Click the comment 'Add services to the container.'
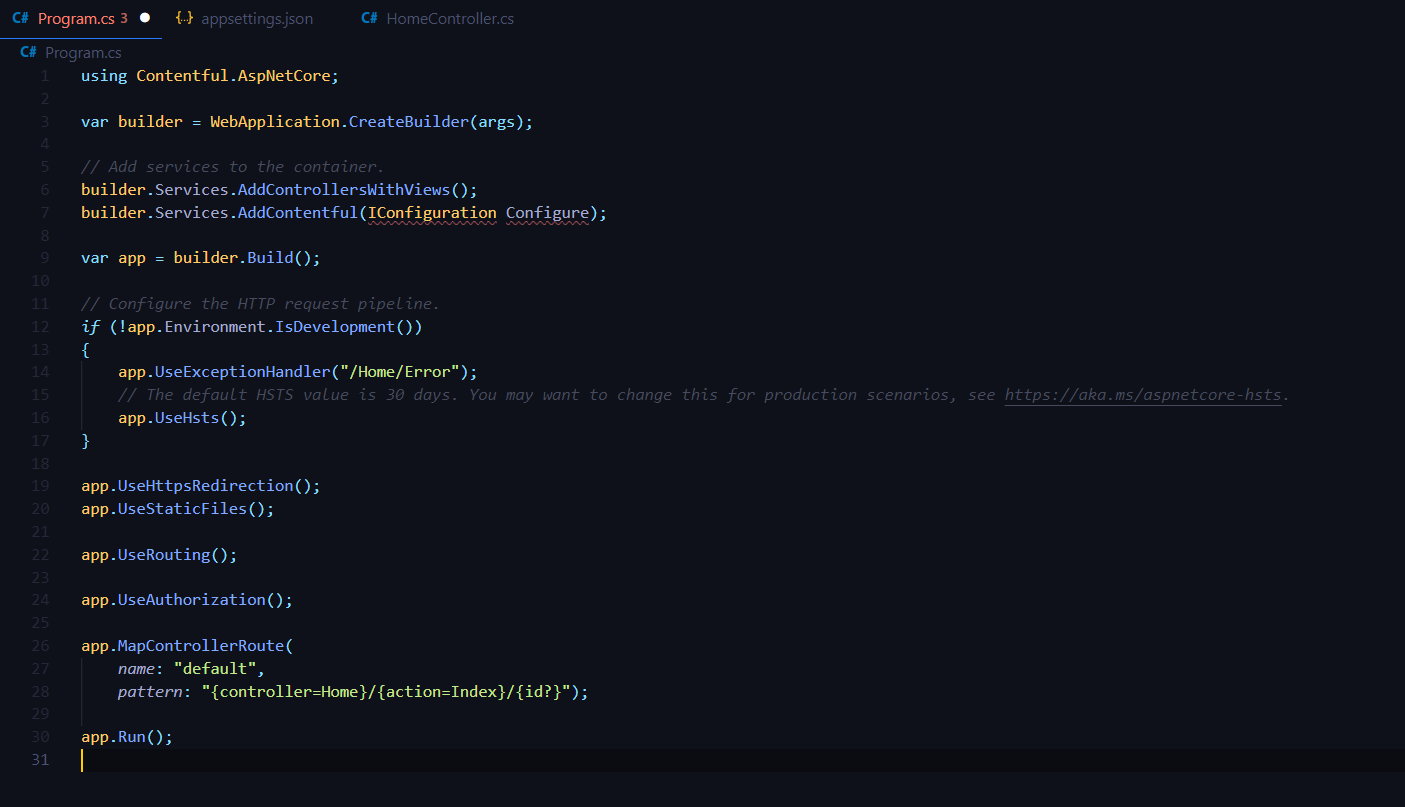 [232, 167]
